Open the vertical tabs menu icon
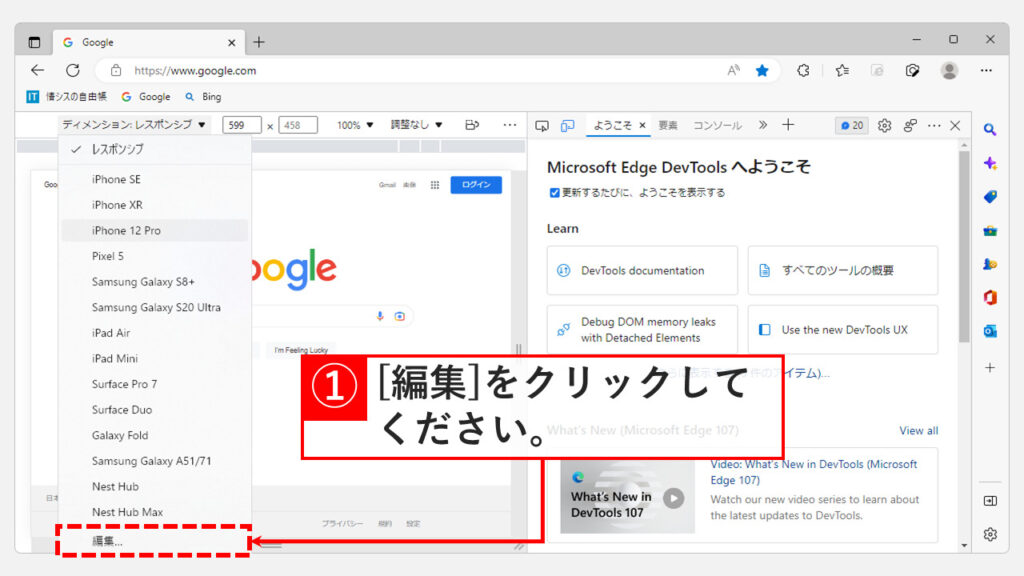The height and width of the screenshot is (576, 1024). click(x=34, y=42)
